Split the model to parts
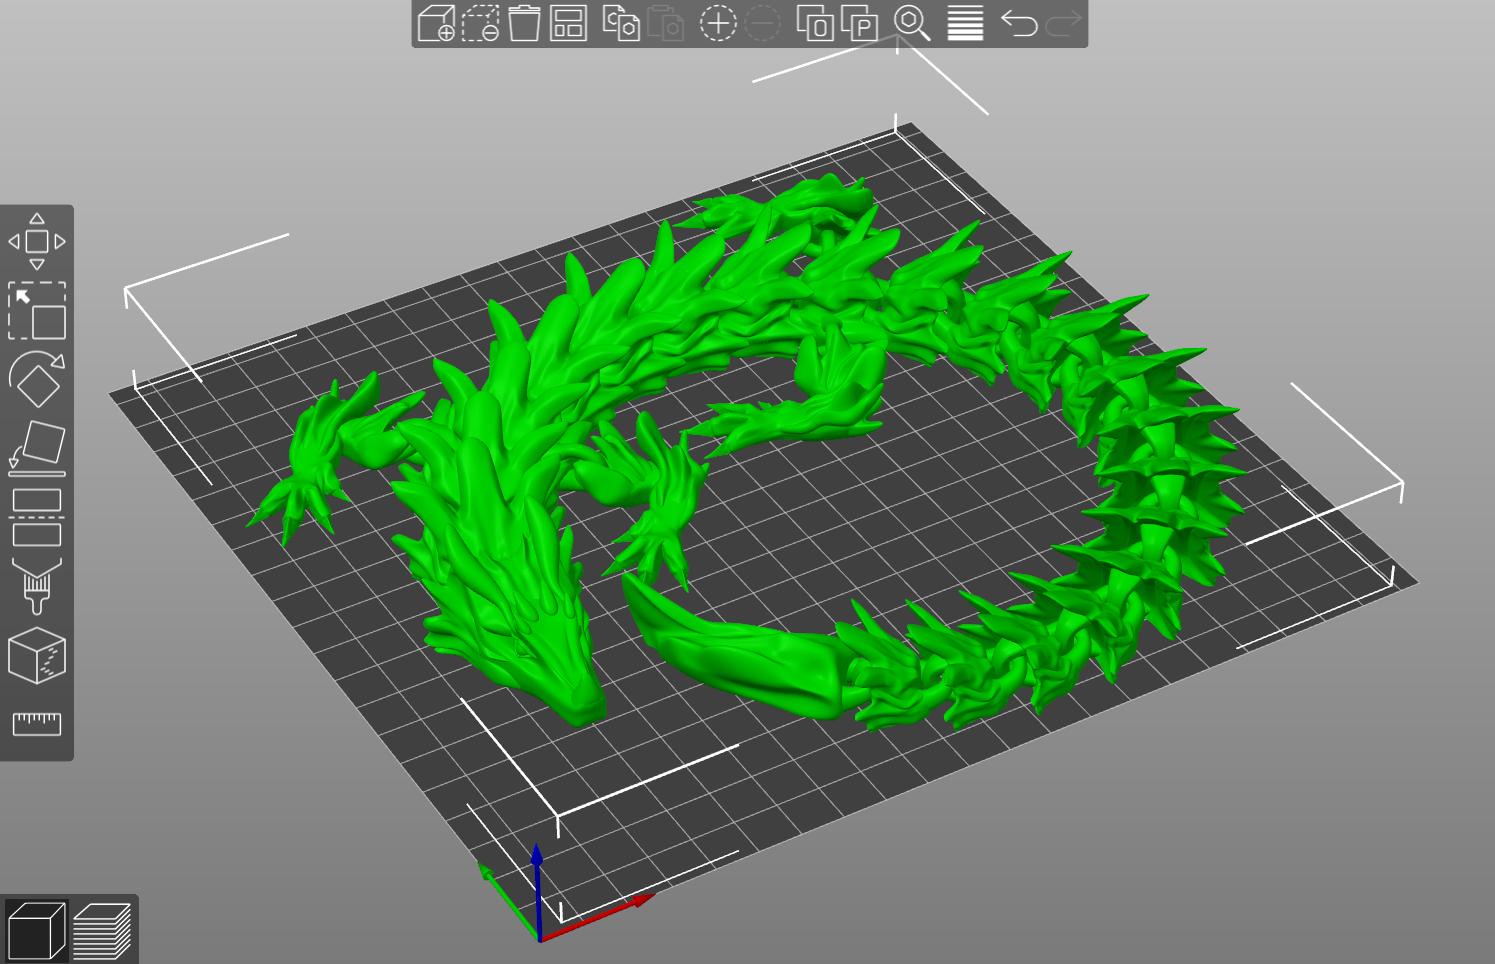The height and width of the screenshot is (964, 1495). (x=860, y=27)
